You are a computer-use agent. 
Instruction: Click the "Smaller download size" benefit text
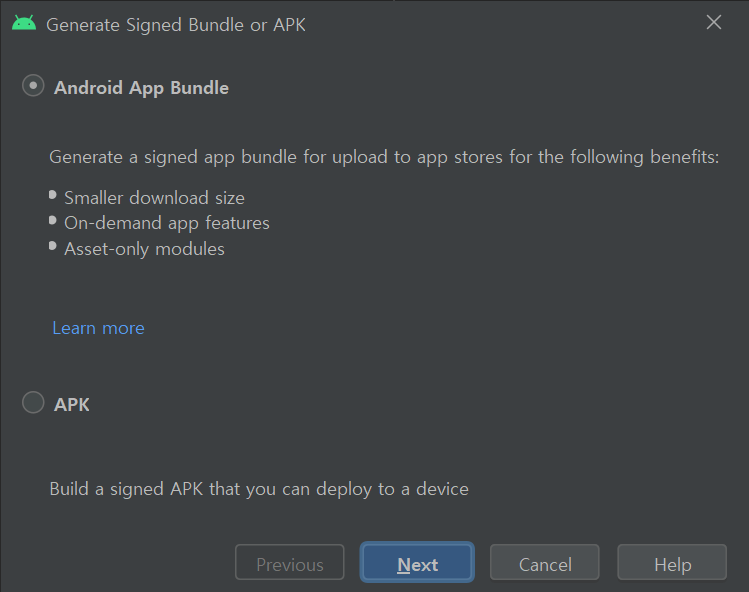[154, 198]
